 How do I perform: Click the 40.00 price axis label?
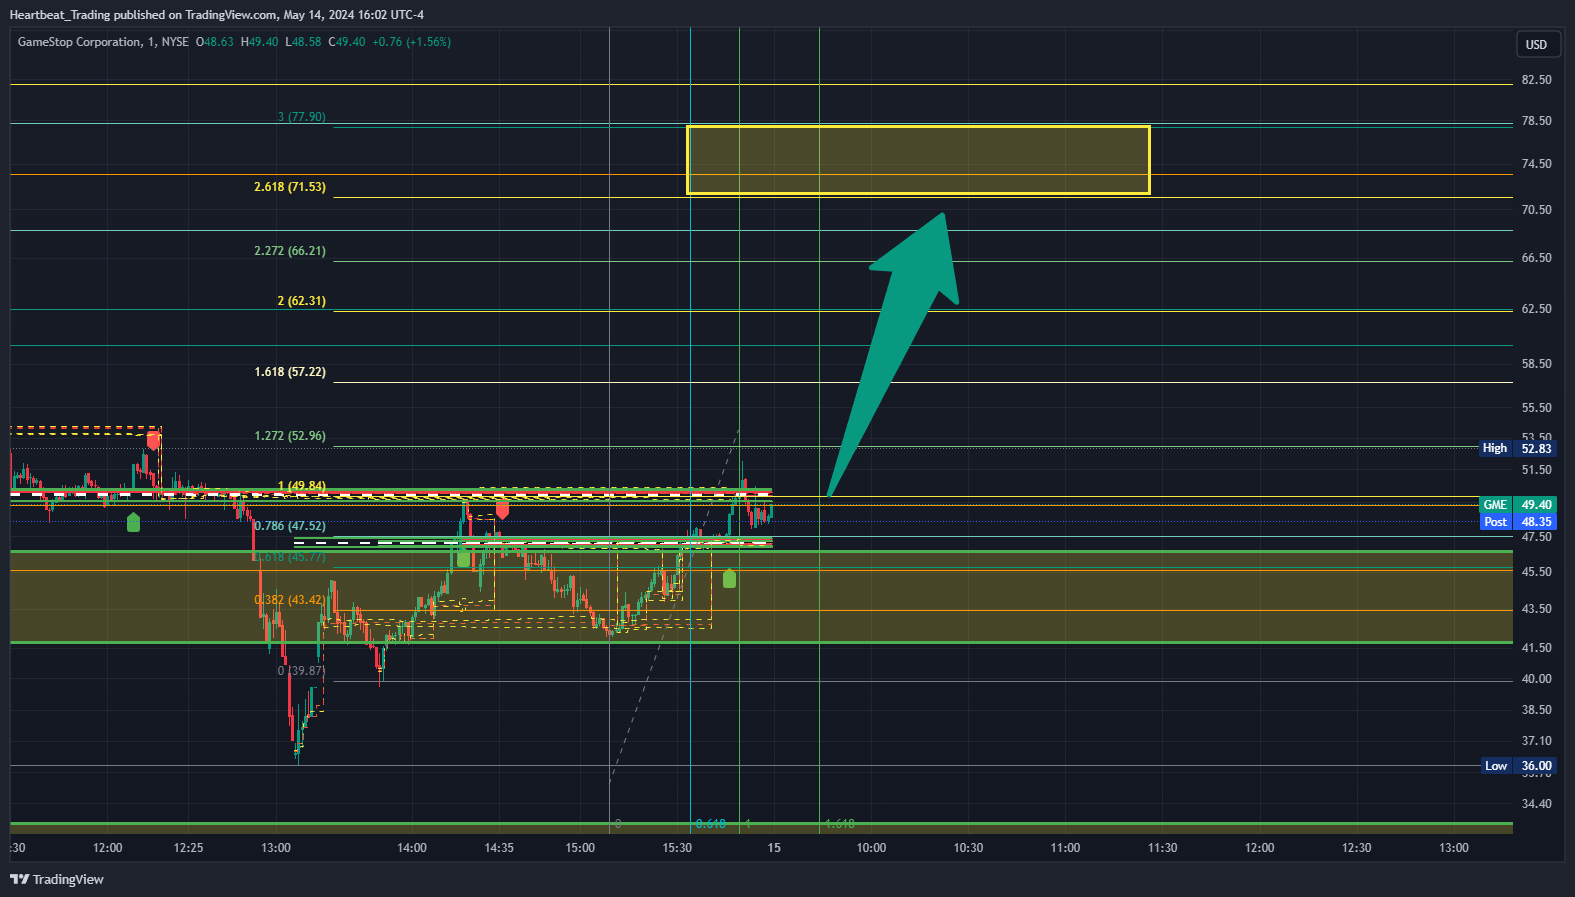point(1536,679)
